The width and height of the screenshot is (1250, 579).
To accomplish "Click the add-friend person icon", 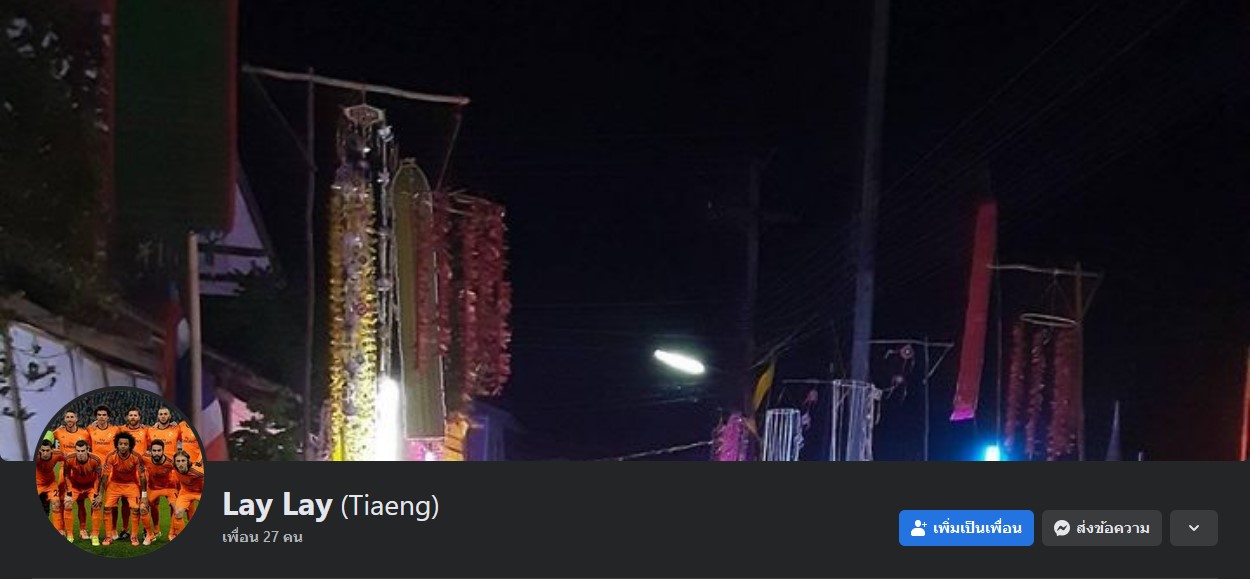I will click(919, 528).
